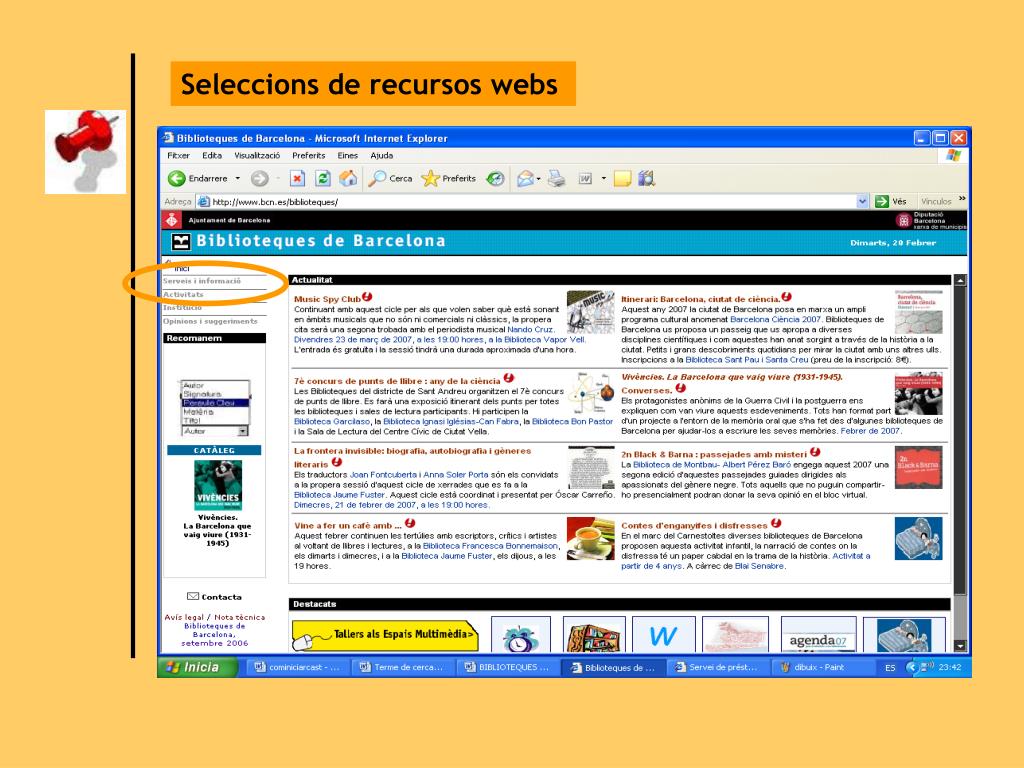
Task: Go to home page via house icon
Action: [348, 178]
